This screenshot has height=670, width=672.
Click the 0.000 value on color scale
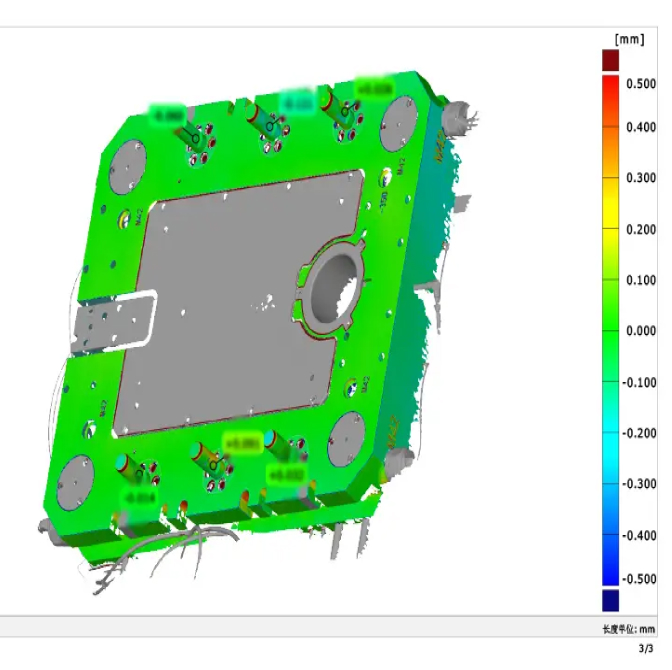640,331
